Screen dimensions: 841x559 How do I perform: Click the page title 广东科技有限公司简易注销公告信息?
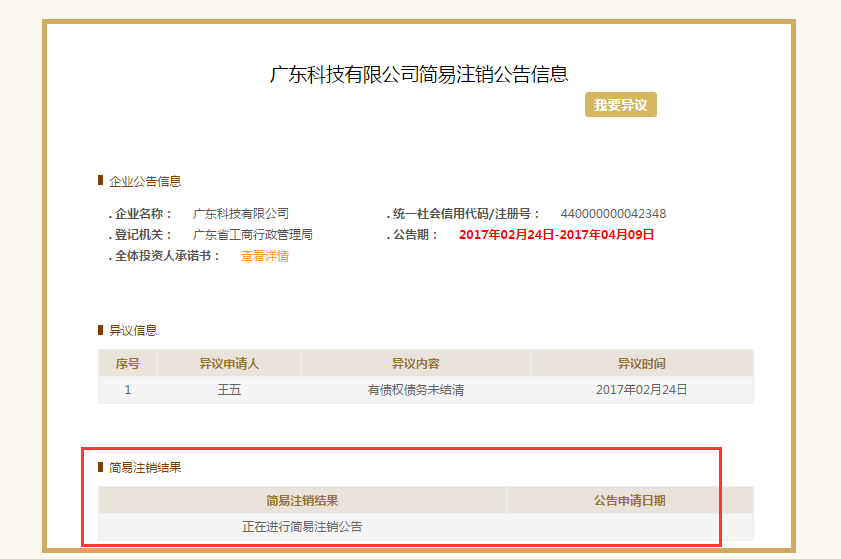pyautogui.click(x=419, y=74)
